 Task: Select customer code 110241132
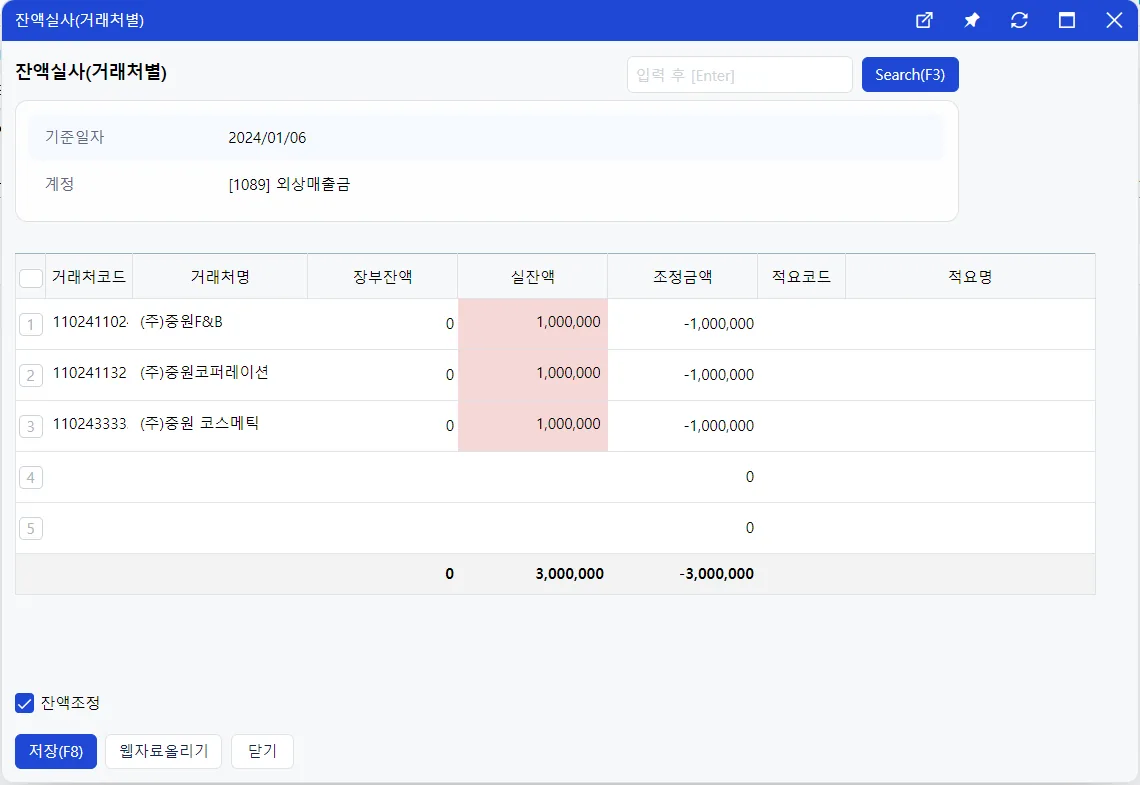[89, 373]
